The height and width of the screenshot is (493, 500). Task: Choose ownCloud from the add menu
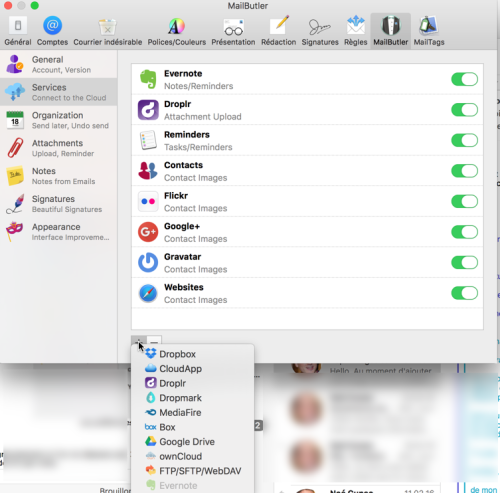click(192, 456)
